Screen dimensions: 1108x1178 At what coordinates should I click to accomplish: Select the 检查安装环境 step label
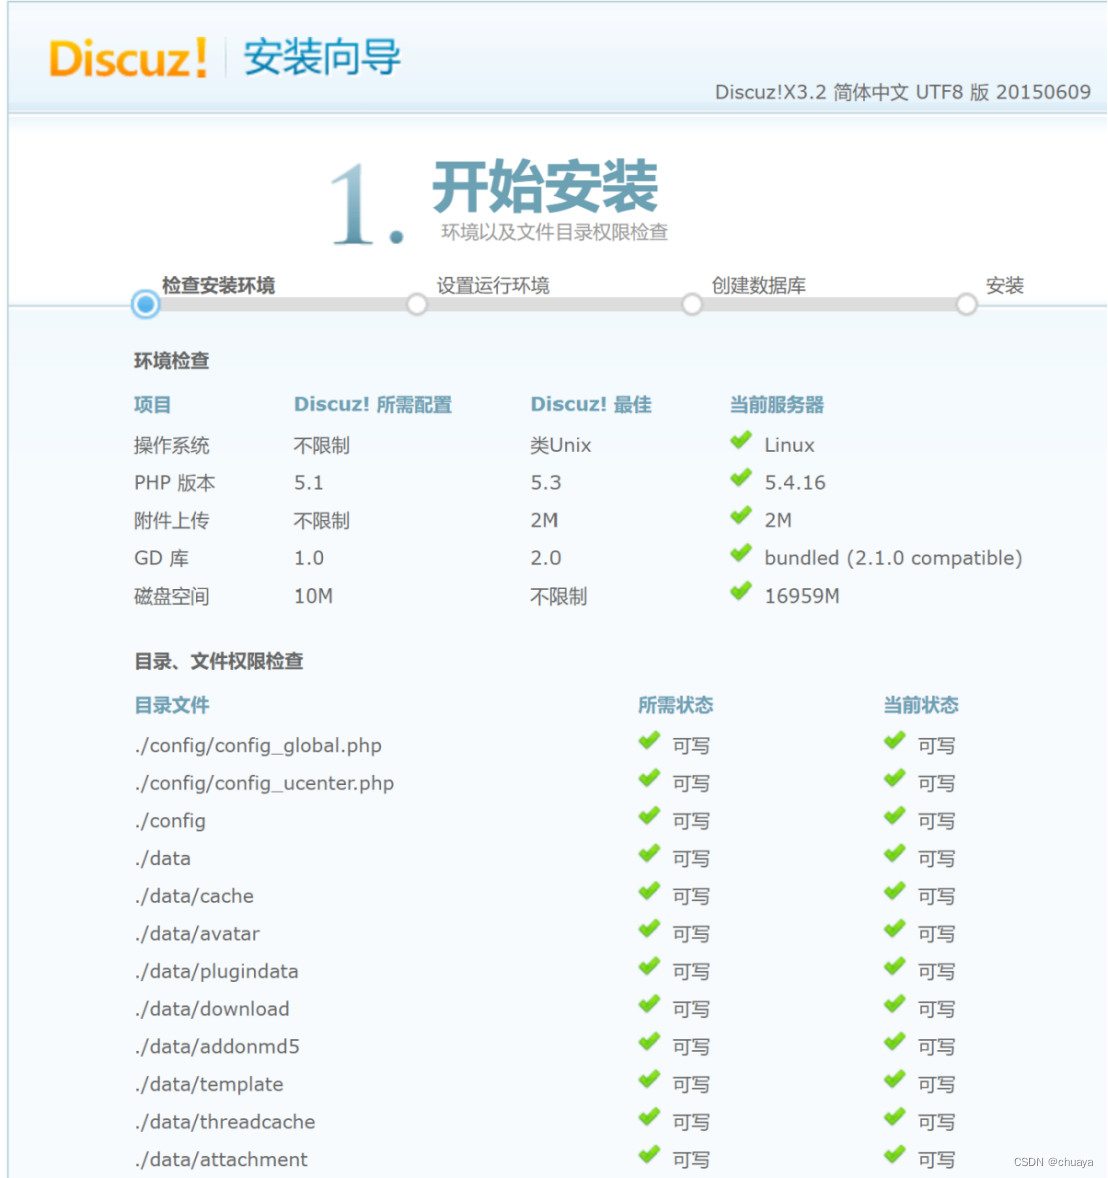[x=219, y=285]
